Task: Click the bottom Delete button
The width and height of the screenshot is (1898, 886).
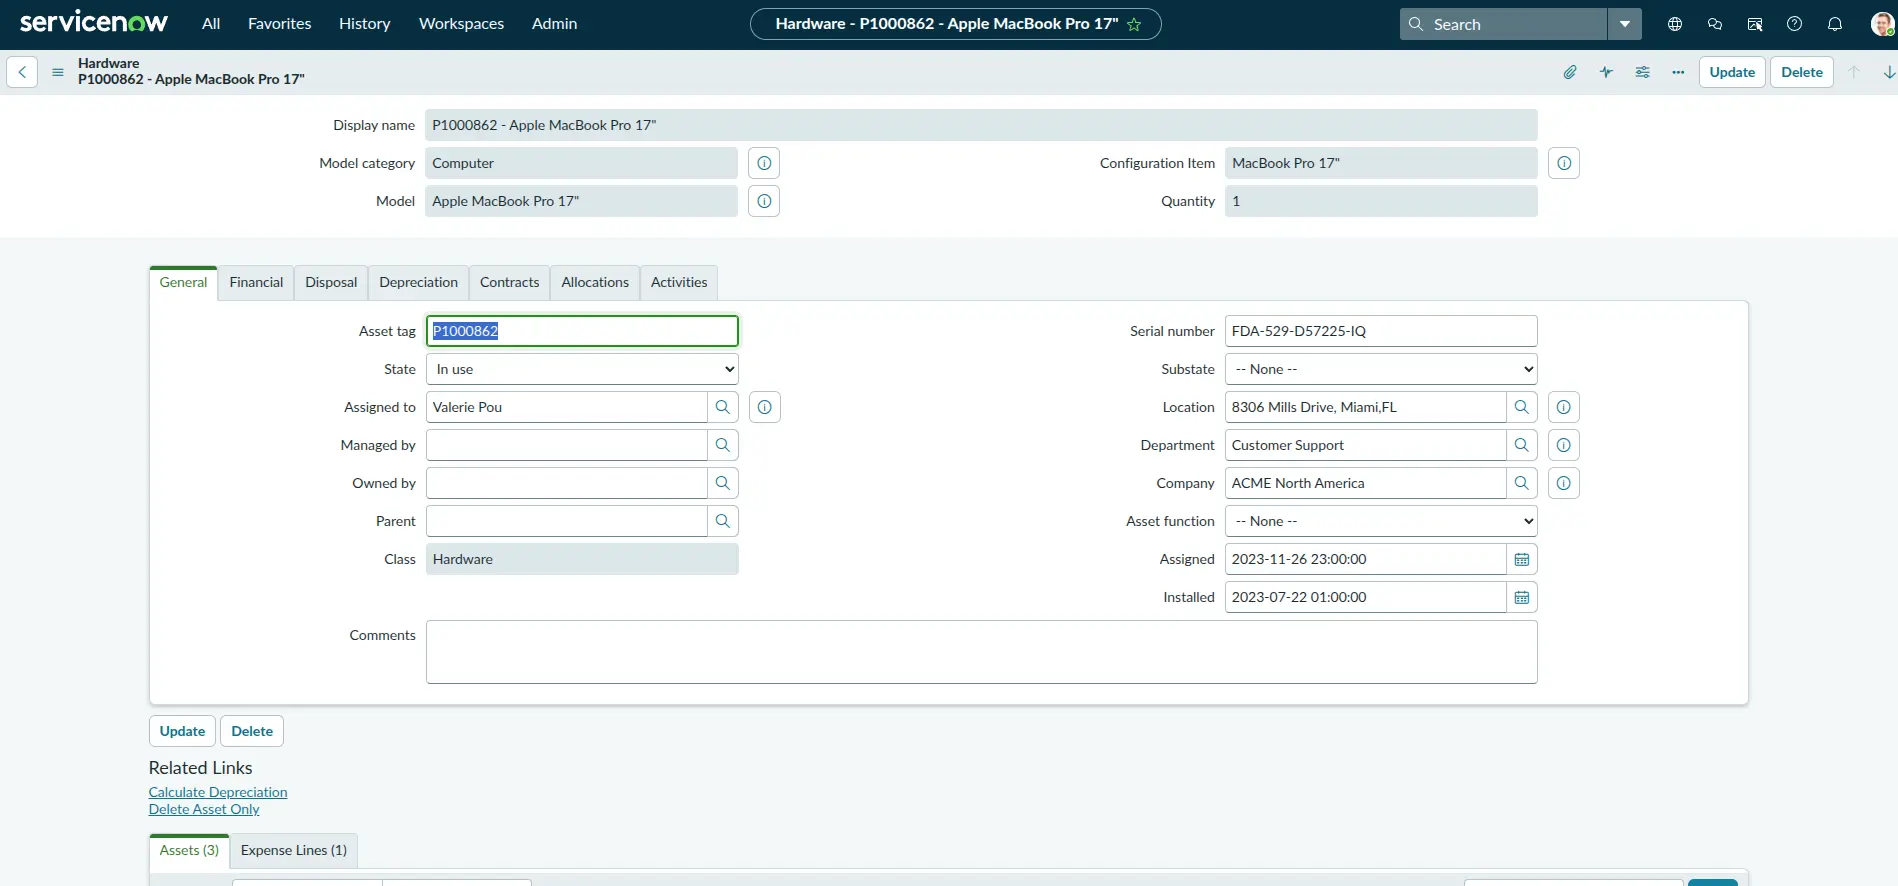Action: tap(252, 731)
